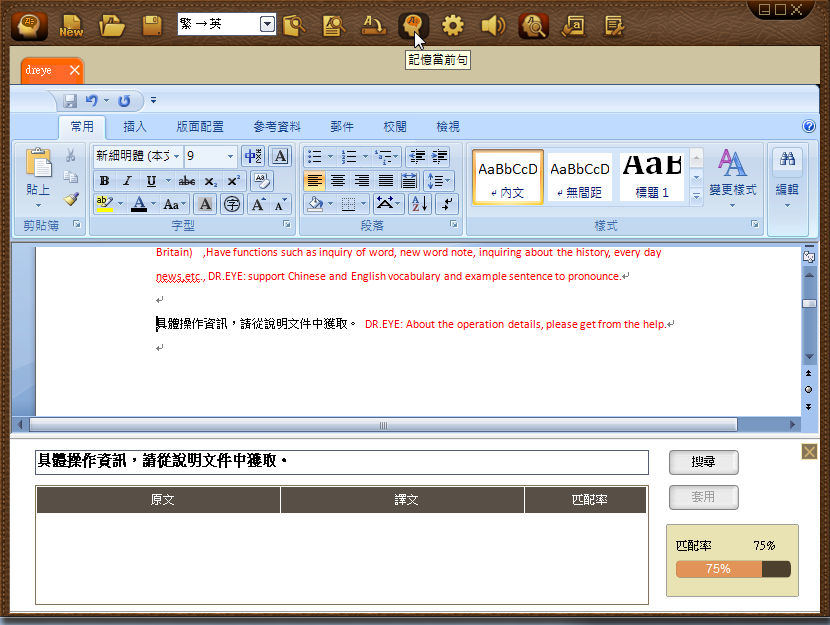
Task: Click the increase indent icon
Action: [439, 156]
